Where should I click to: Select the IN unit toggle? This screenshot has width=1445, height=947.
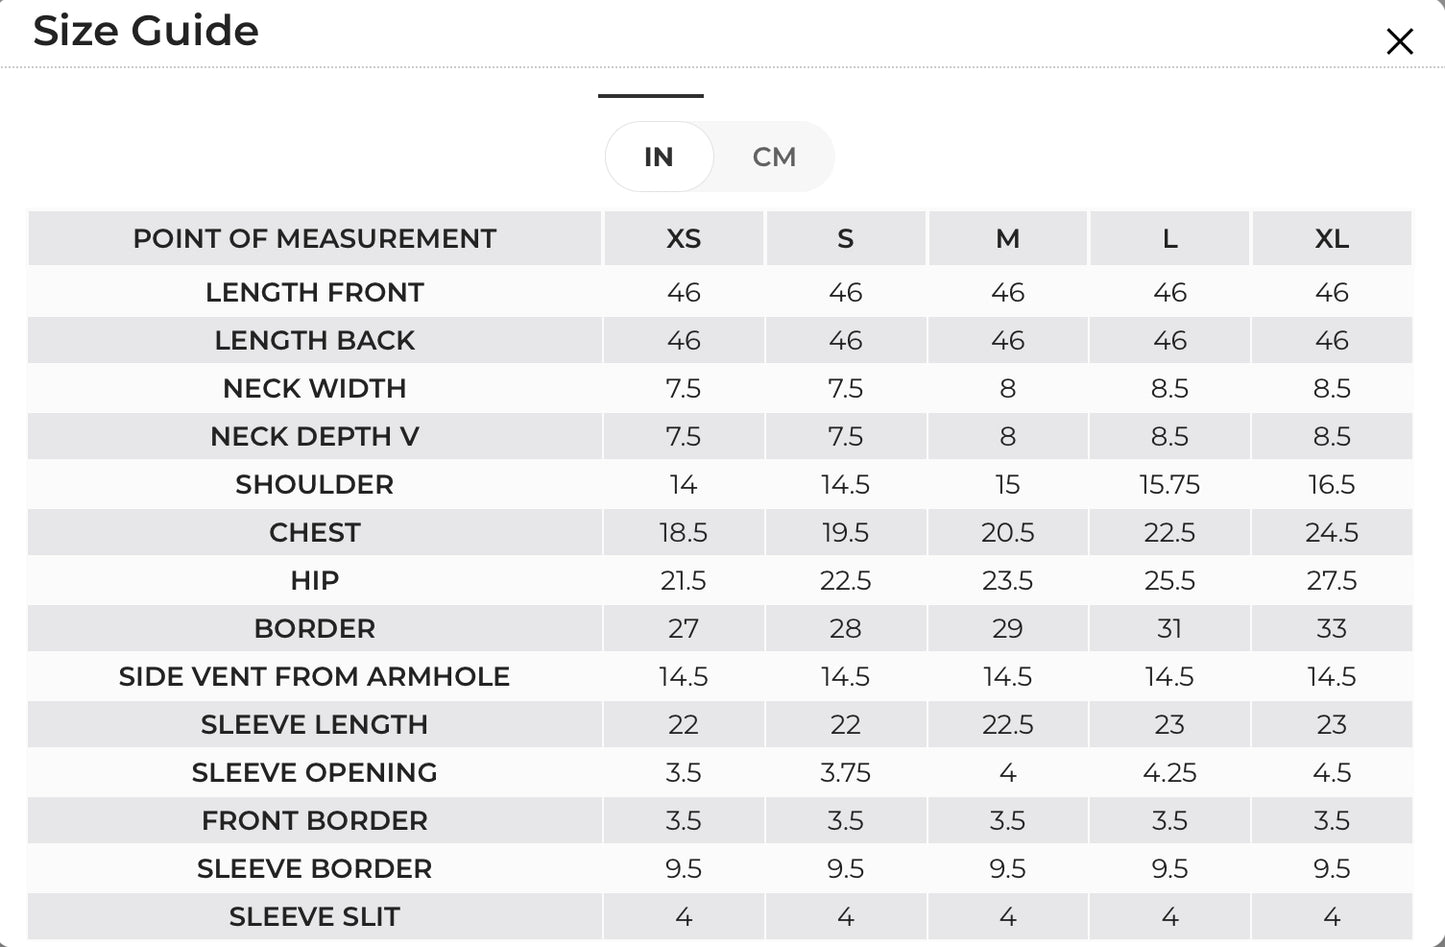tap(659, 157)
